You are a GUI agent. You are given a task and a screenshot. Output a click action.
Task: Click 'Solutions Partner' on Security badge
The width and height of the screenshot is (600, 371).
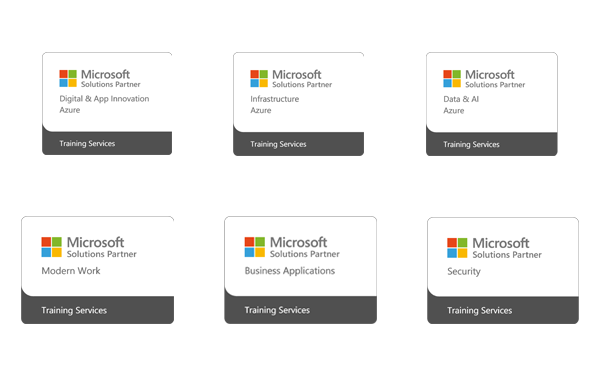[507, 255]
